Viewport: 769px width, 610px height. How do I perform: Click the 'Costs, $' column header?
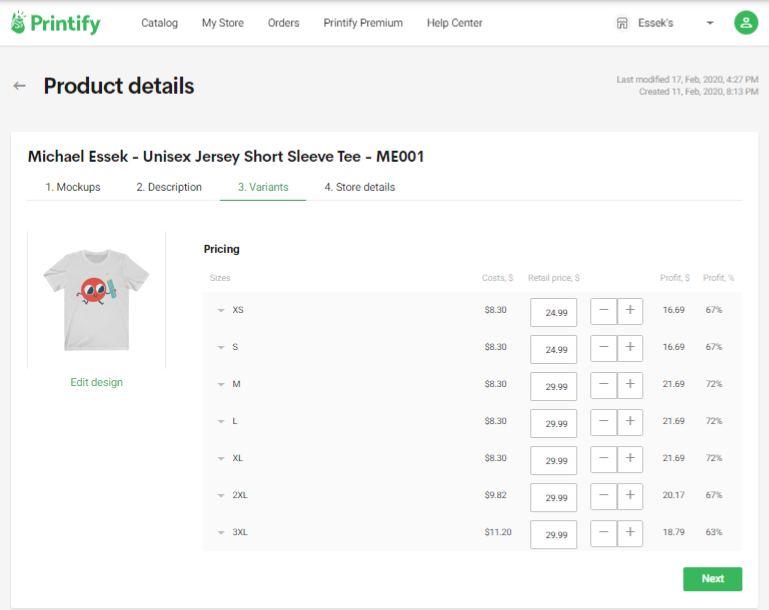click(497, 278)
